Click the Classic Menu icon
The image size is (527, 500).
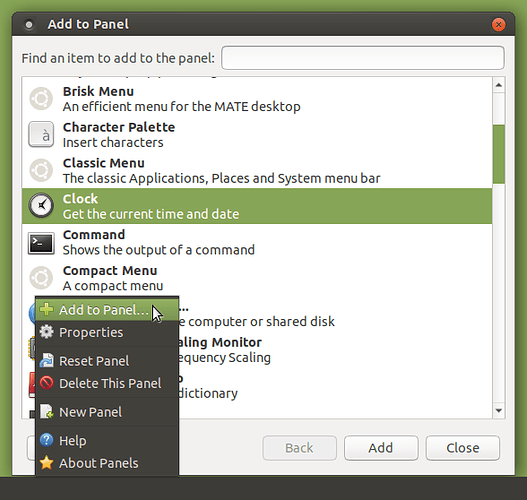pyautogui.click(x=41, y=170)
